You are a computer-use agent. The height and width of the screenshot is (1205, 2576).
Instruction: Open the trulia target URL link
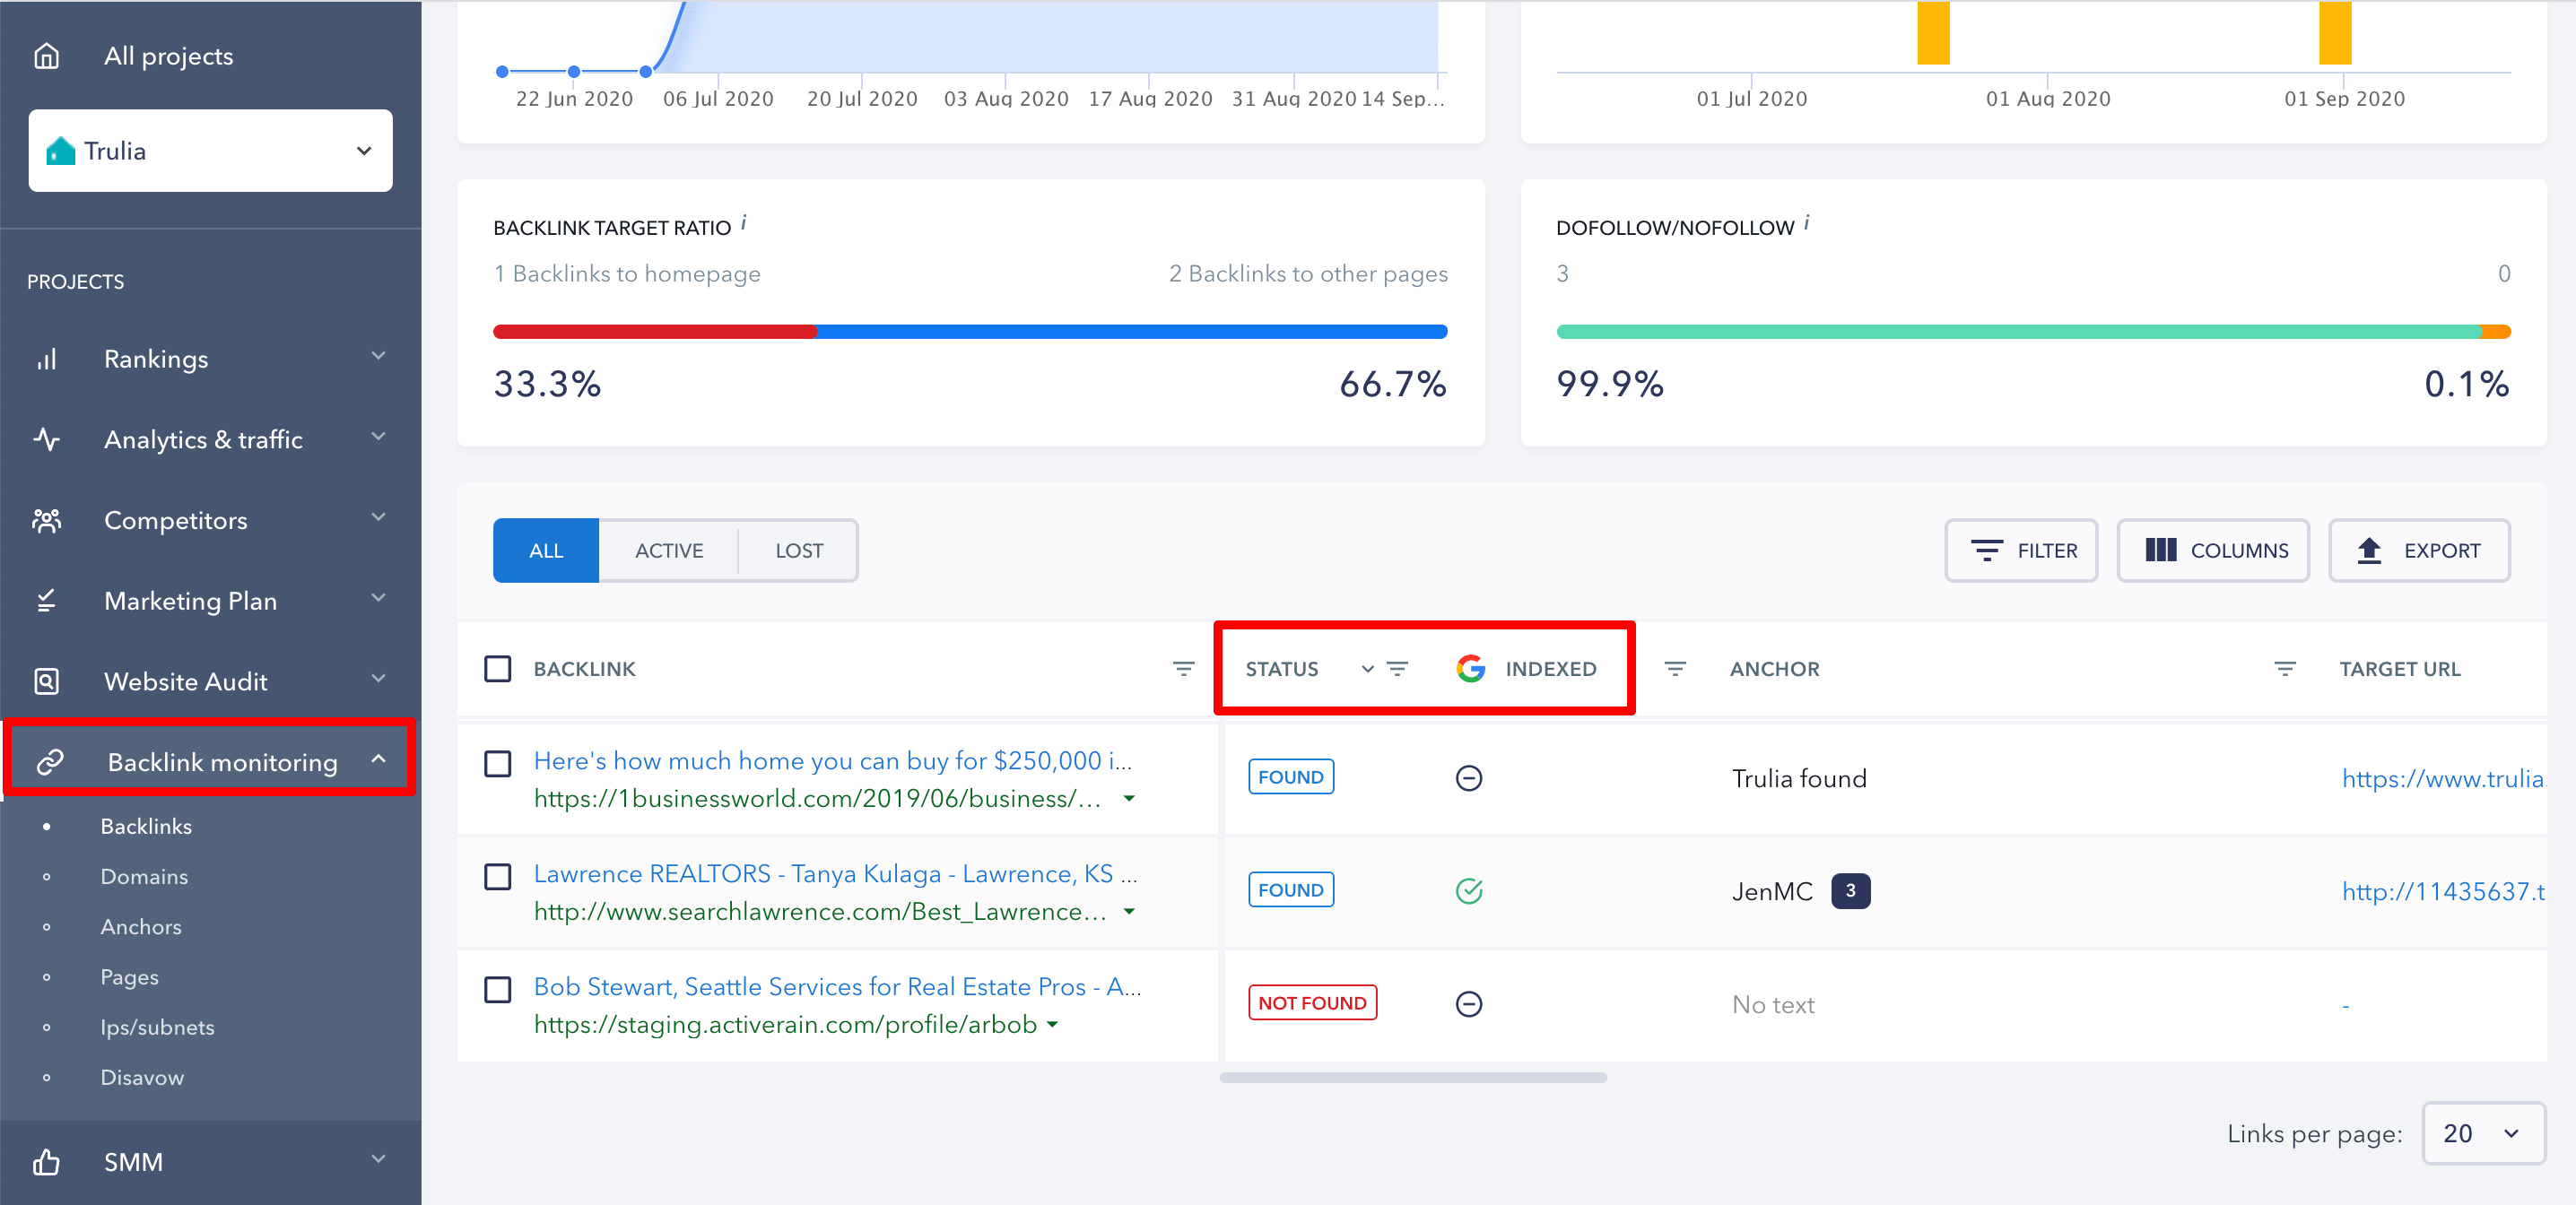(x=2443, y=779)
